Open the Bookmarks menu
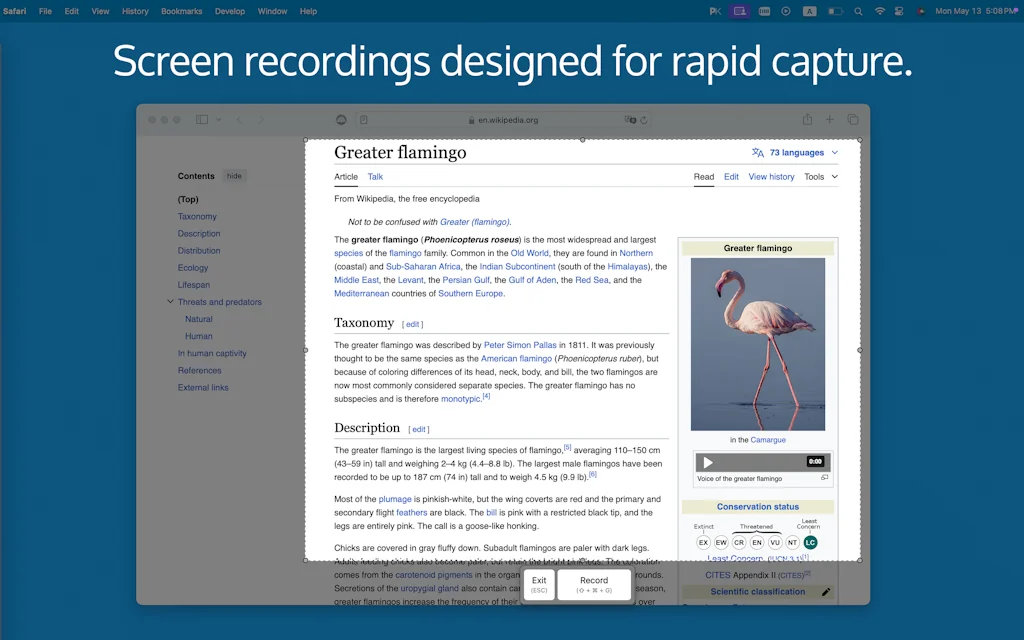This screenshot has width=1024, height=640. pos(182,11)
